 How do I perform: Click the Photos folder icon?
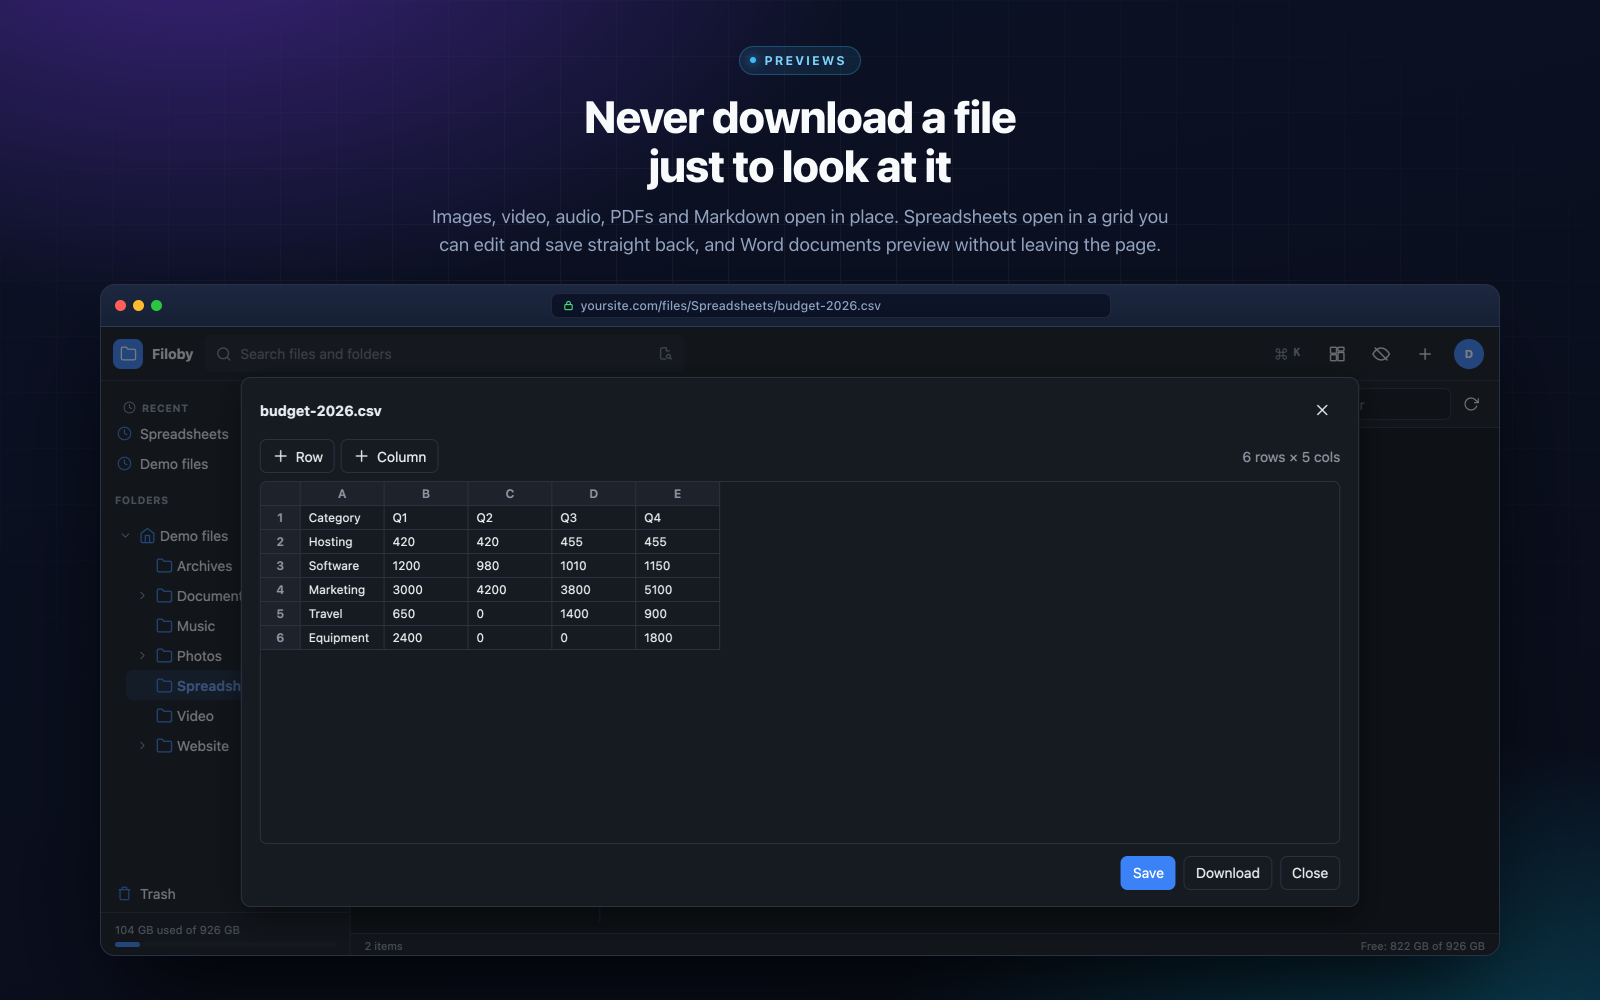165,656
